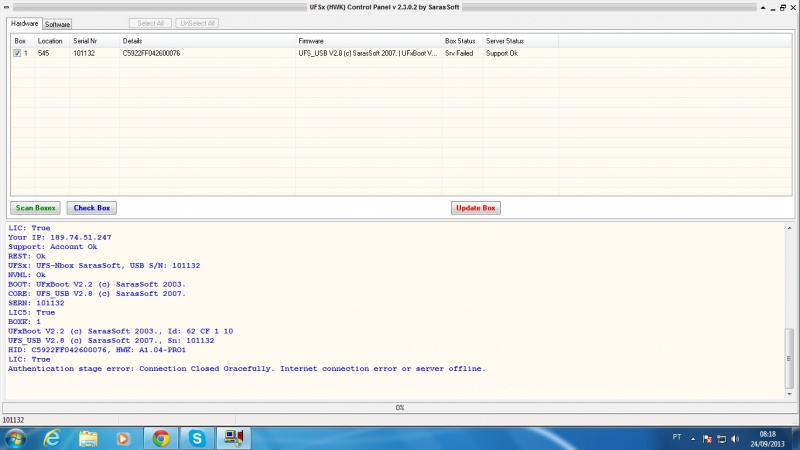Click the status bar serial 101132
Image resolution: width=800 pixels, height=450 pixels.
pyautogui.click(x=13, y=420)
